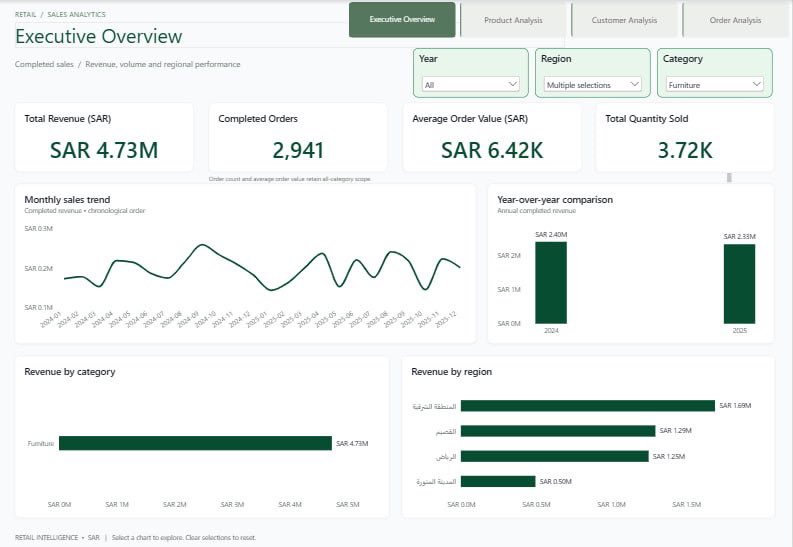Click the SAR 4.73M label beside Furniture bar
Image resolution: width=793 pixels, height=547 pixels.
pyautogui.click(x=352, y=443)
